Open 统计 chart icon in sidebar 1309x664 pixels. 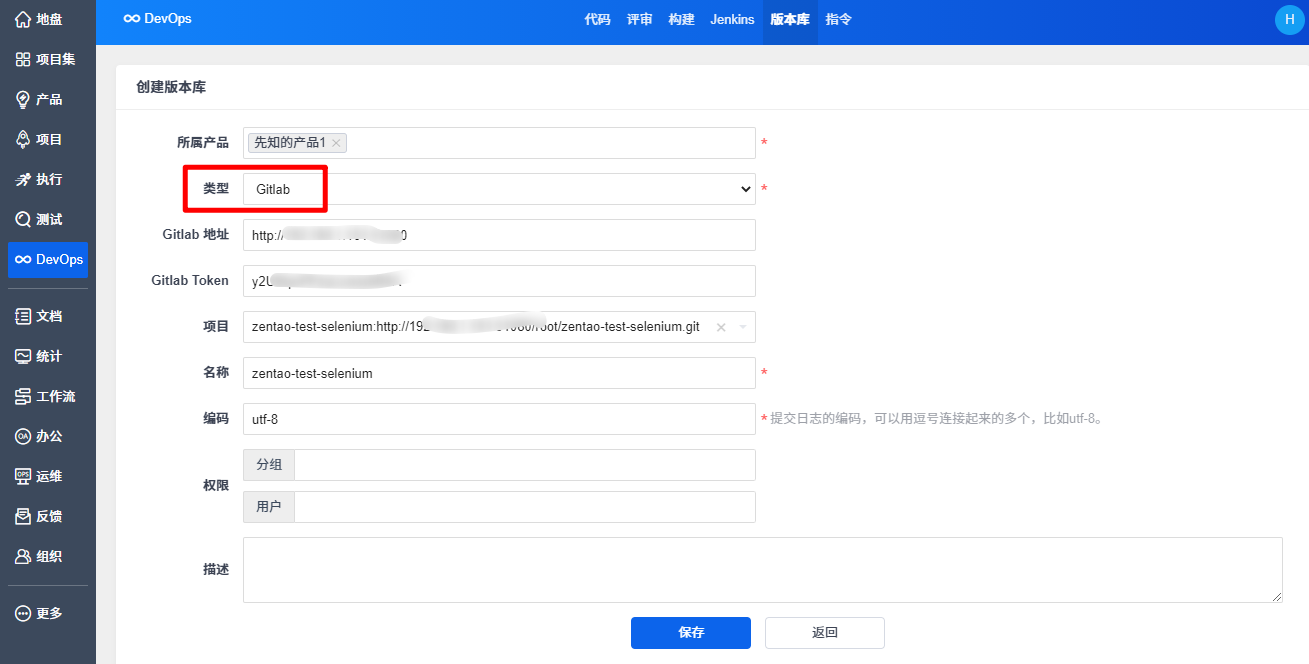pos(23,356)
